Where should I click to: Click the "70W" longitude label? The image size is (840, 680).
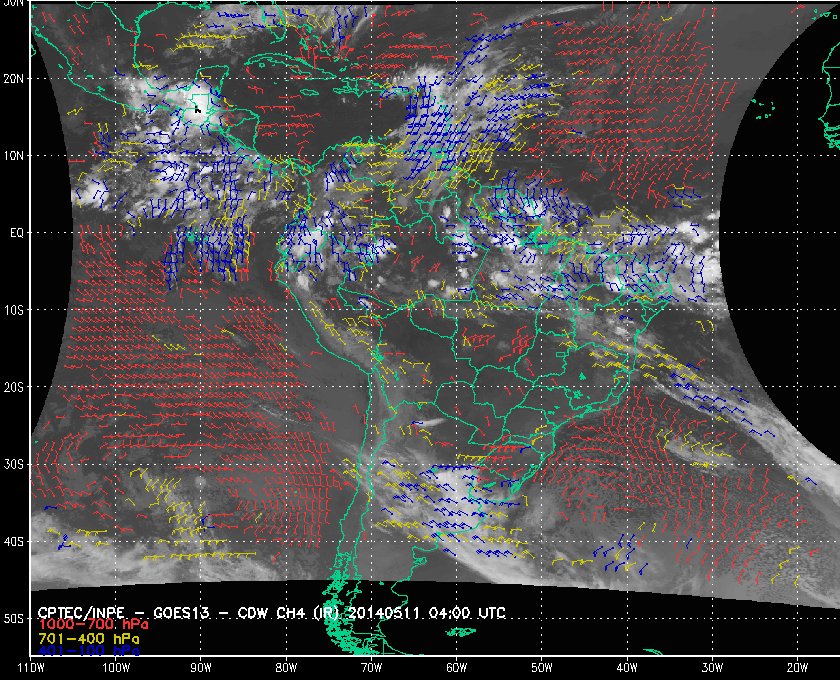pyautogui.click(x=371, y=668)
